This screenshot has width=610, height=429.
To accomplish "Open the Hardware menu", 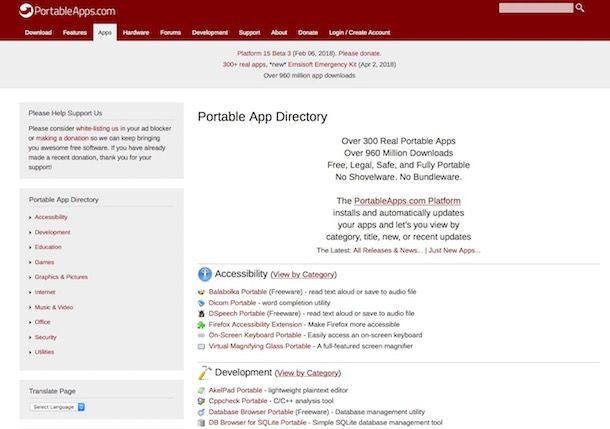I will pyautogui.click(x=136, y=33).
